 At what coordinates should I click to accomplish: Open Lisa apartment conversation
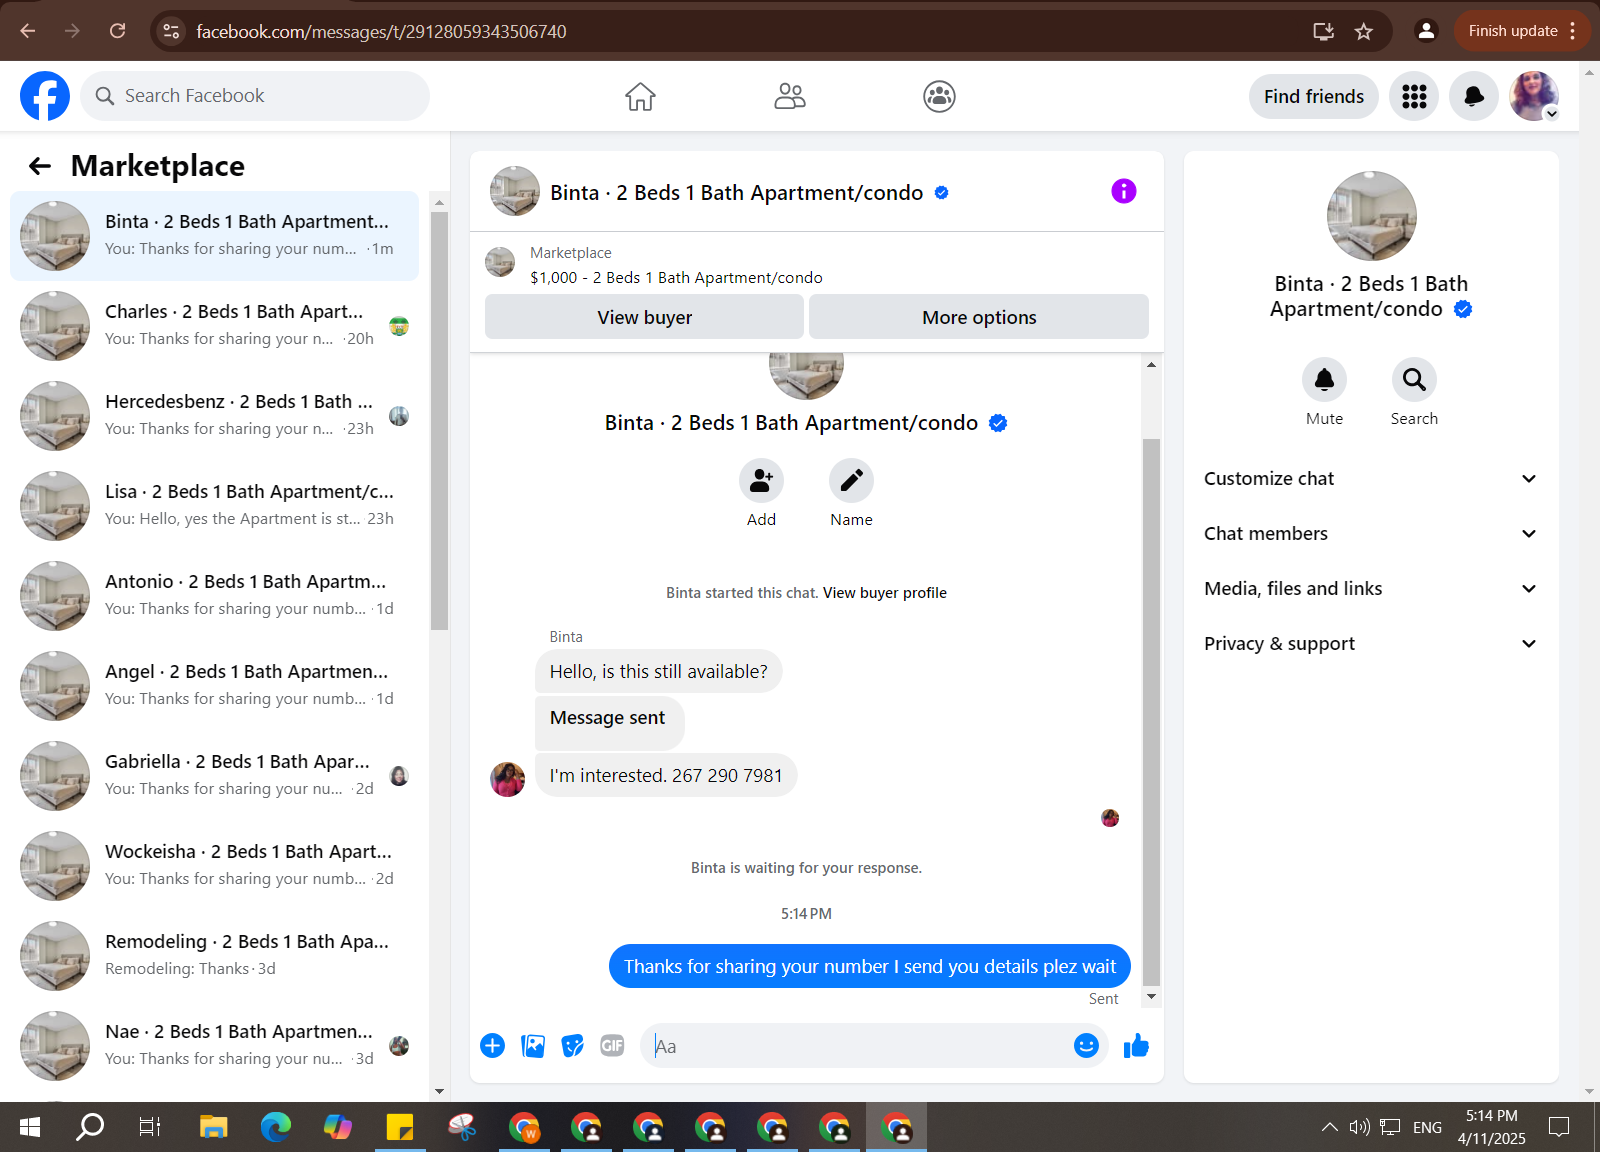click(x=214, y=506)
